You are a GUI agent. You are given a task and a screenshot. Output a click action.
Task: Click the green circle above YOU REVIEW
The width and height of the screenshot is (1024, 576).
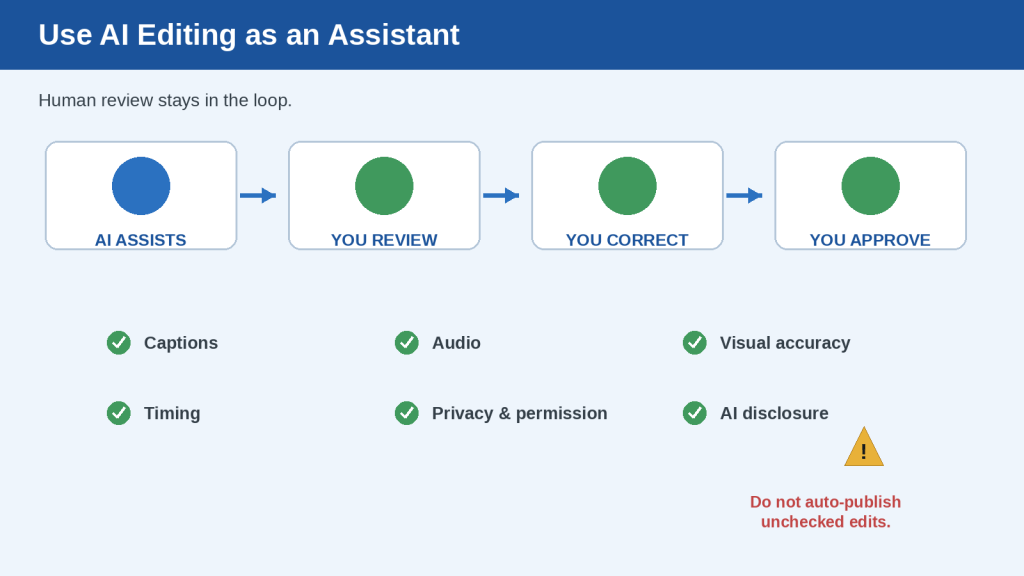pos(384,185)
